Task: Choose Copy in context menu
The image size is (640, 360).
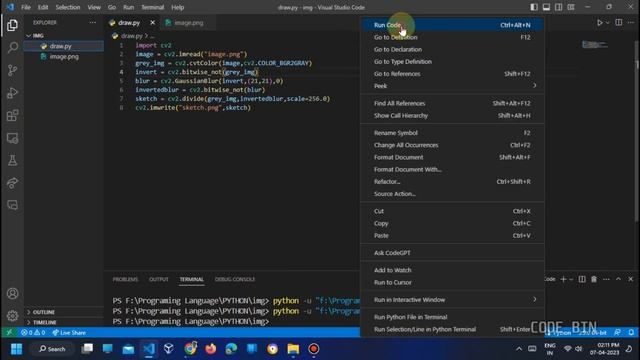Action: pyautogui.click(x=452, y=223)
